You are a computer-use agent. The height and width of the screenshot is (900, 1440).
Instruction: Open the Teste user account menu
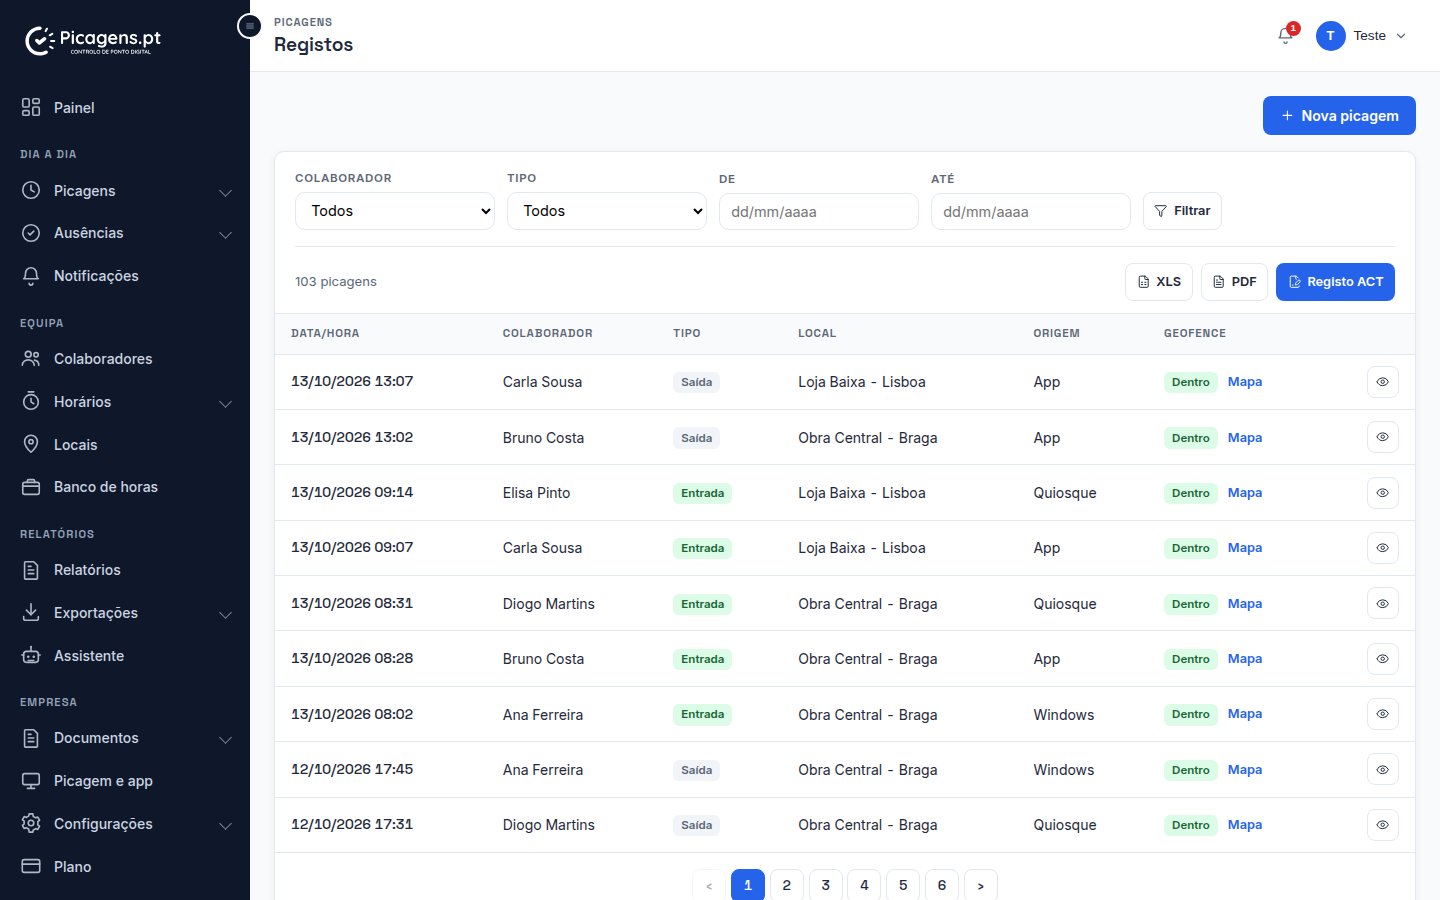[1361, 36]
